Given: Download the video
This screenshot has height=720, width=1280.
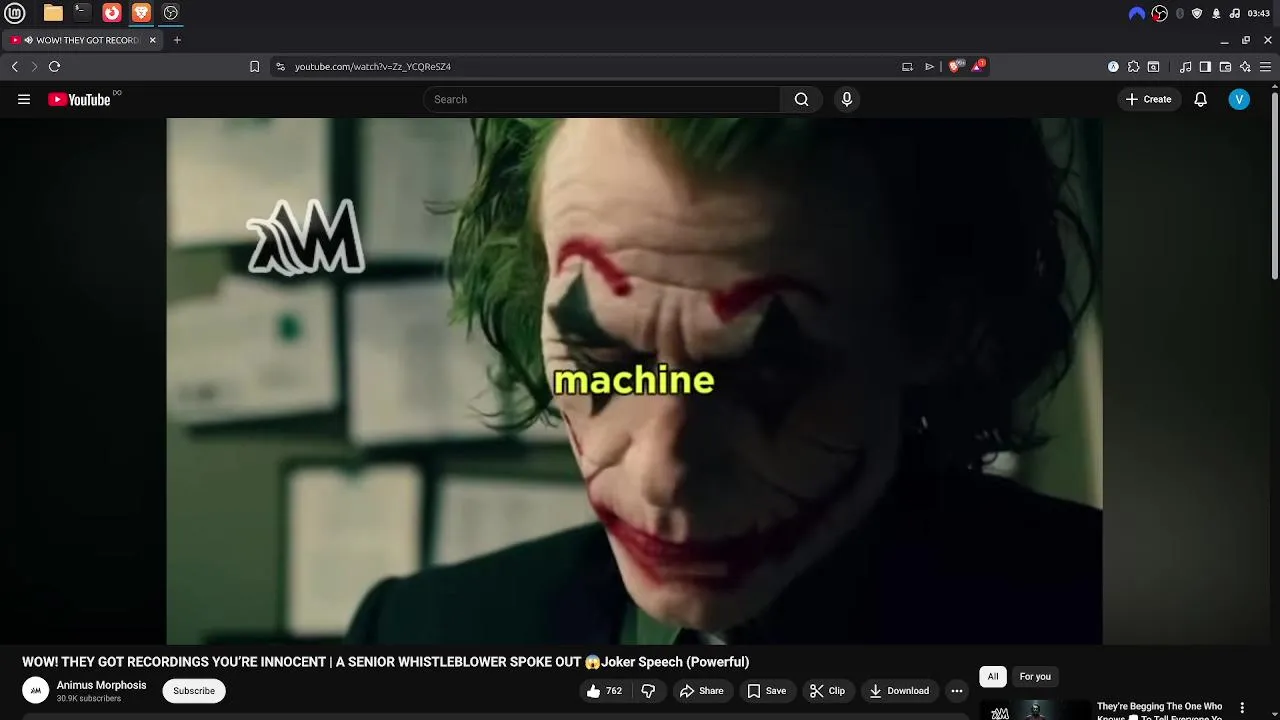Looking at the screenshot, I should pos(899,691).
